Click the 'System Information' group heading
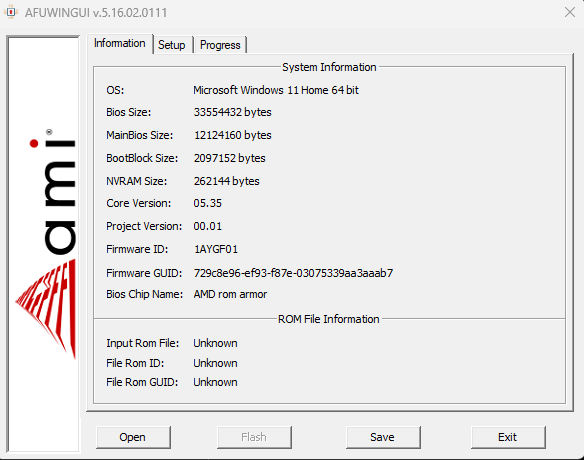 [x=329, y=67]
